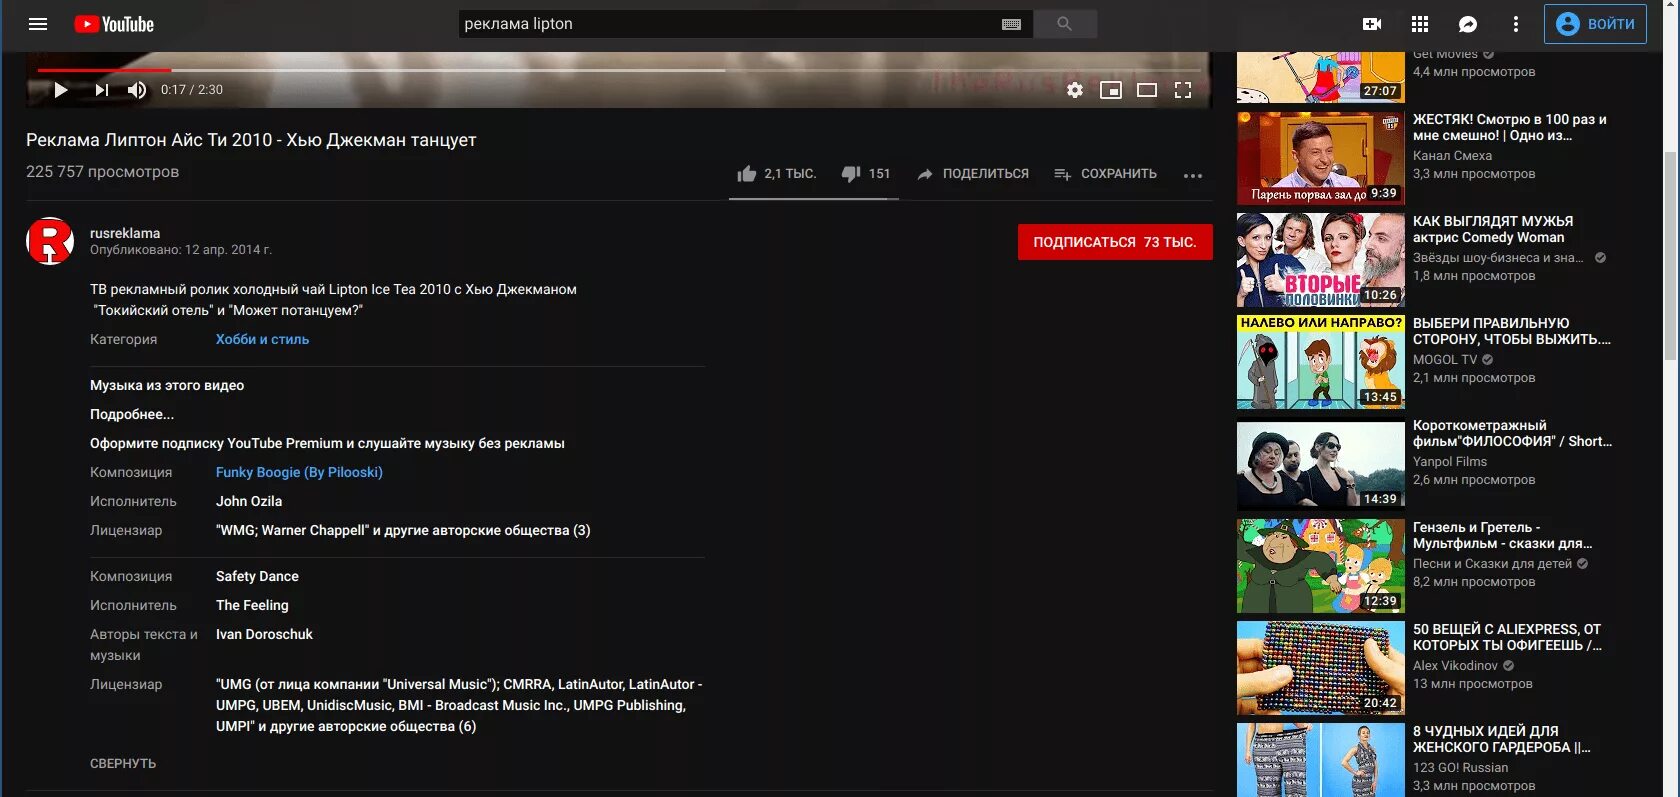Image resolution: width=1680 pixels, height=797 pixels.
Task: Open the on-screen keyboard in search box
Action: pyautogui.click(x=1011, y=24)
